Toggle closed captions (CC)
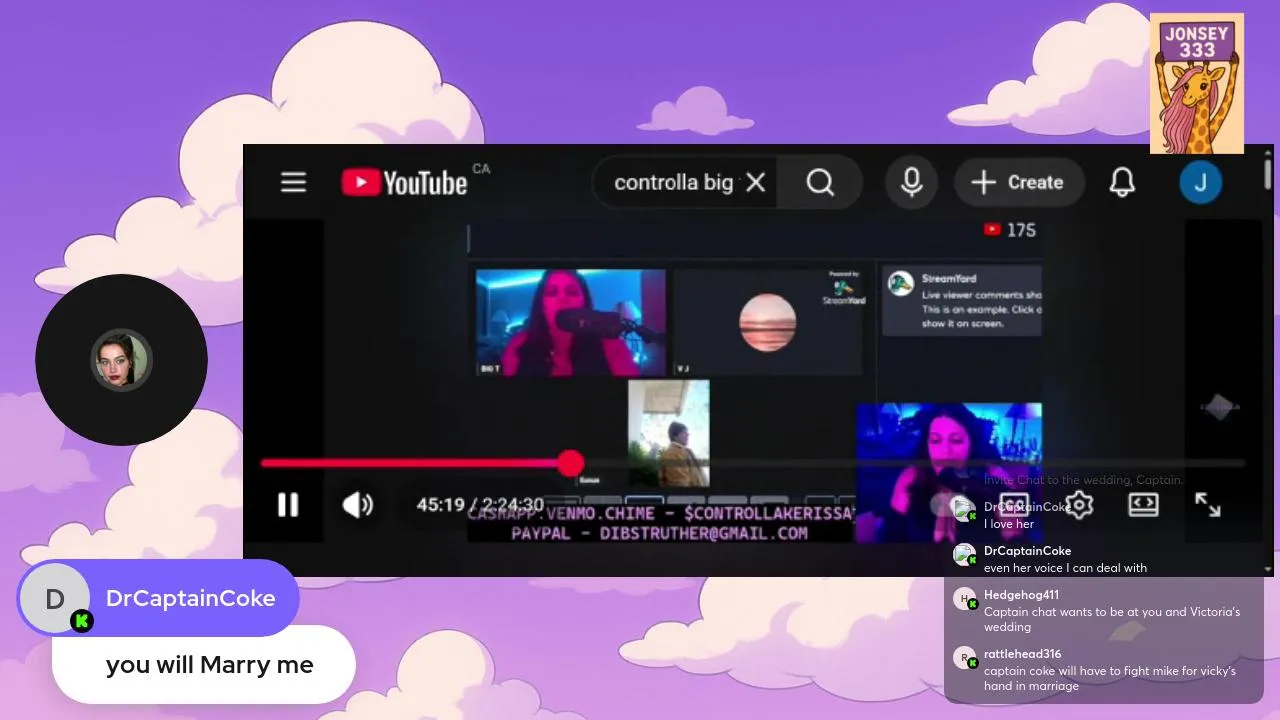Viewport: 1280px width, 720px height. coord(1014,505)
